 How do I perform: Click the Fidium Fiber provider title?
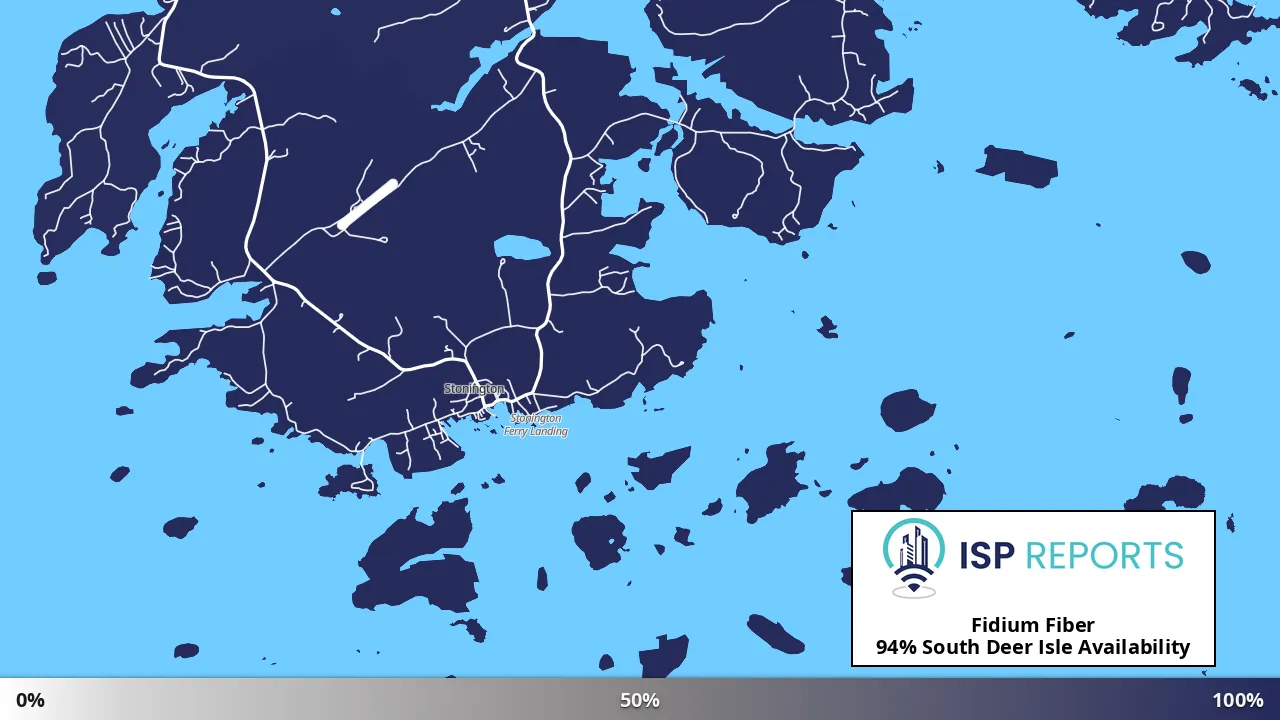tap(1033, 625)
